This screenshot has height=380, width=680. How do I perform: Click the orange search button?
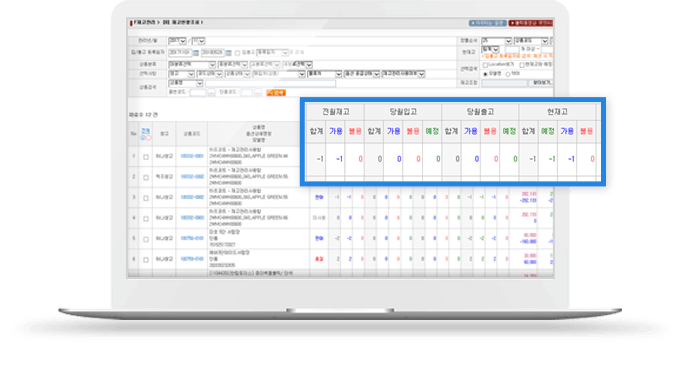point(276,92)
